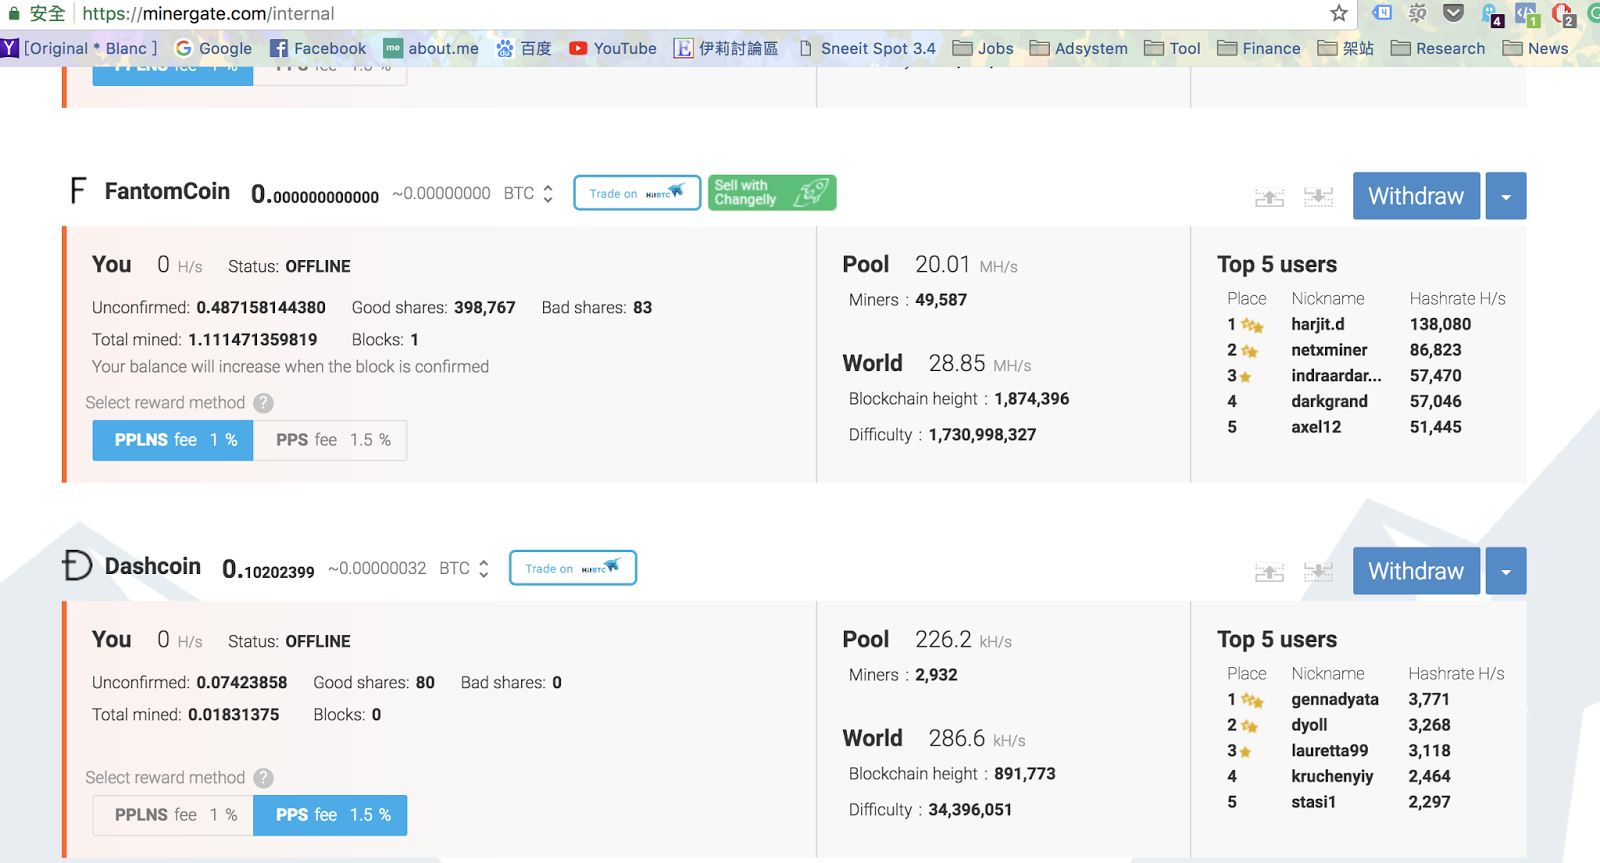The image size is (1600, 863).
Task: Click the FantomCoin move-up arrow icon
Action: click(x=1269, y=197)
